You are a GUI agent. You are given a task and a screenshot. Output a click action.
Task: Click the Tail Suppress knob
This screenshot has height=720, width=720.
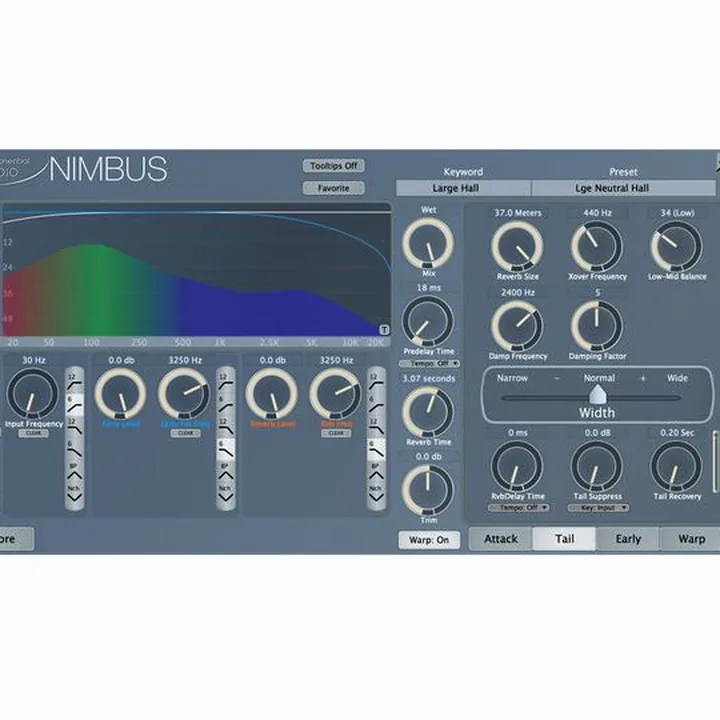(x=596, y=466)
